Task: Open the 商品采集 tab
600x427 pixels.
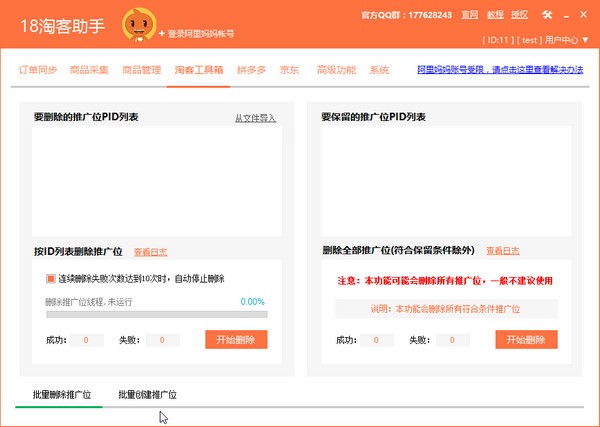Action: [89, 70]
